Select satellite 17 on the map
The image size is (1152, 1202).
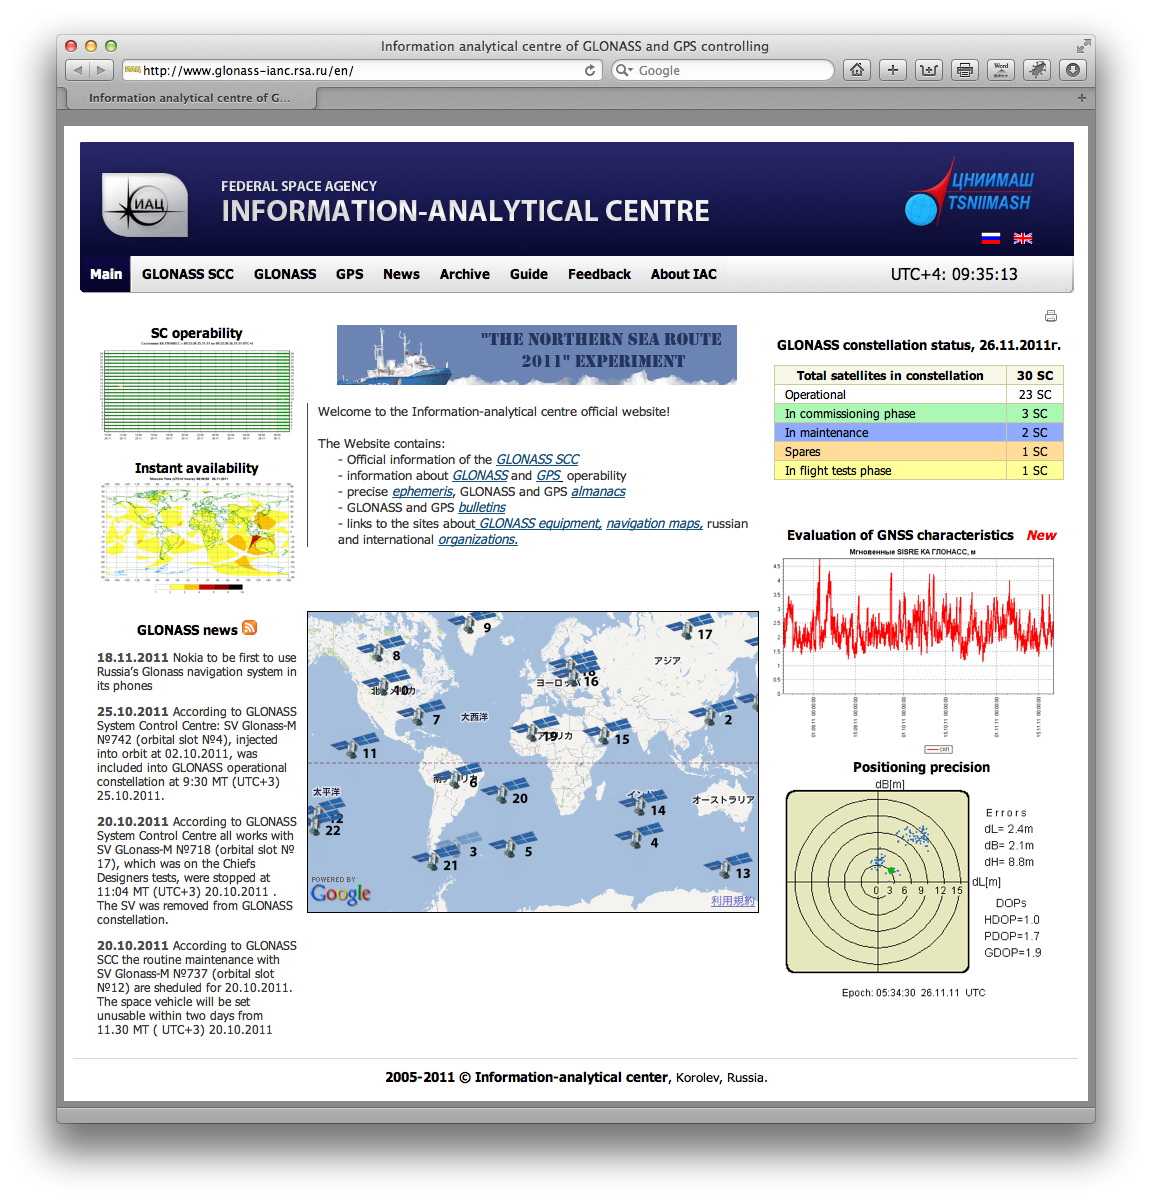coord(690,628)
